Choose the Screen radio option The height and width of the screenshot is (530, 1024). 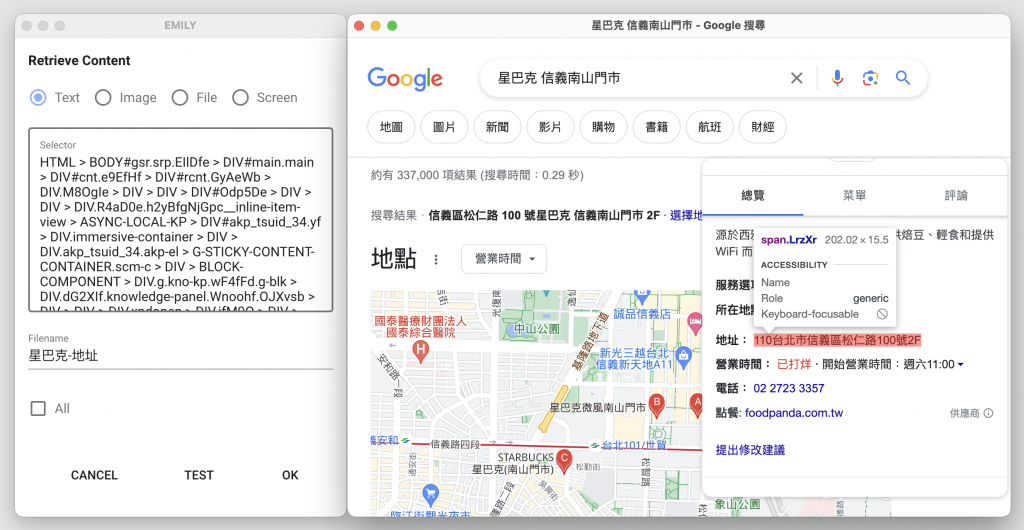(x=240, y=98)
